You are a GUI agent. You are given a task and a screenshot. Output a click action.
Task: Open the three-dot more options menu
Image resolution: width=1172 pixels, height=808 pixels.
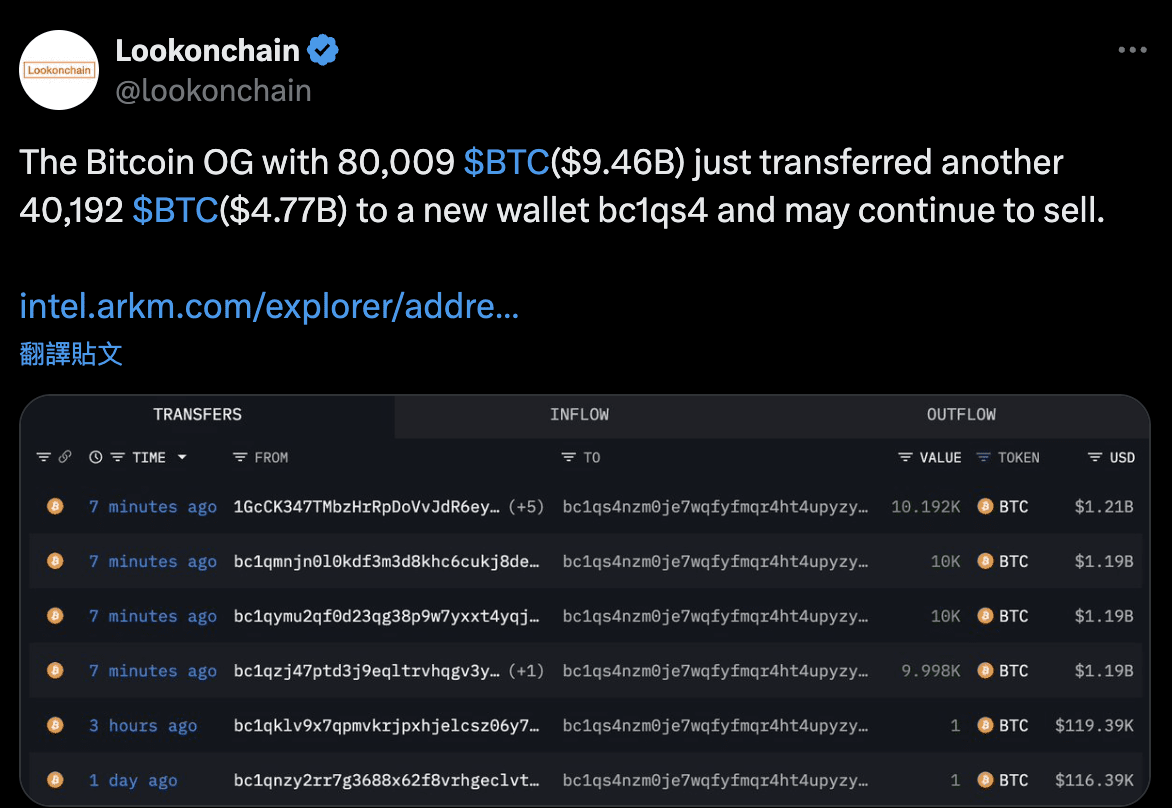coord(1132,49)
